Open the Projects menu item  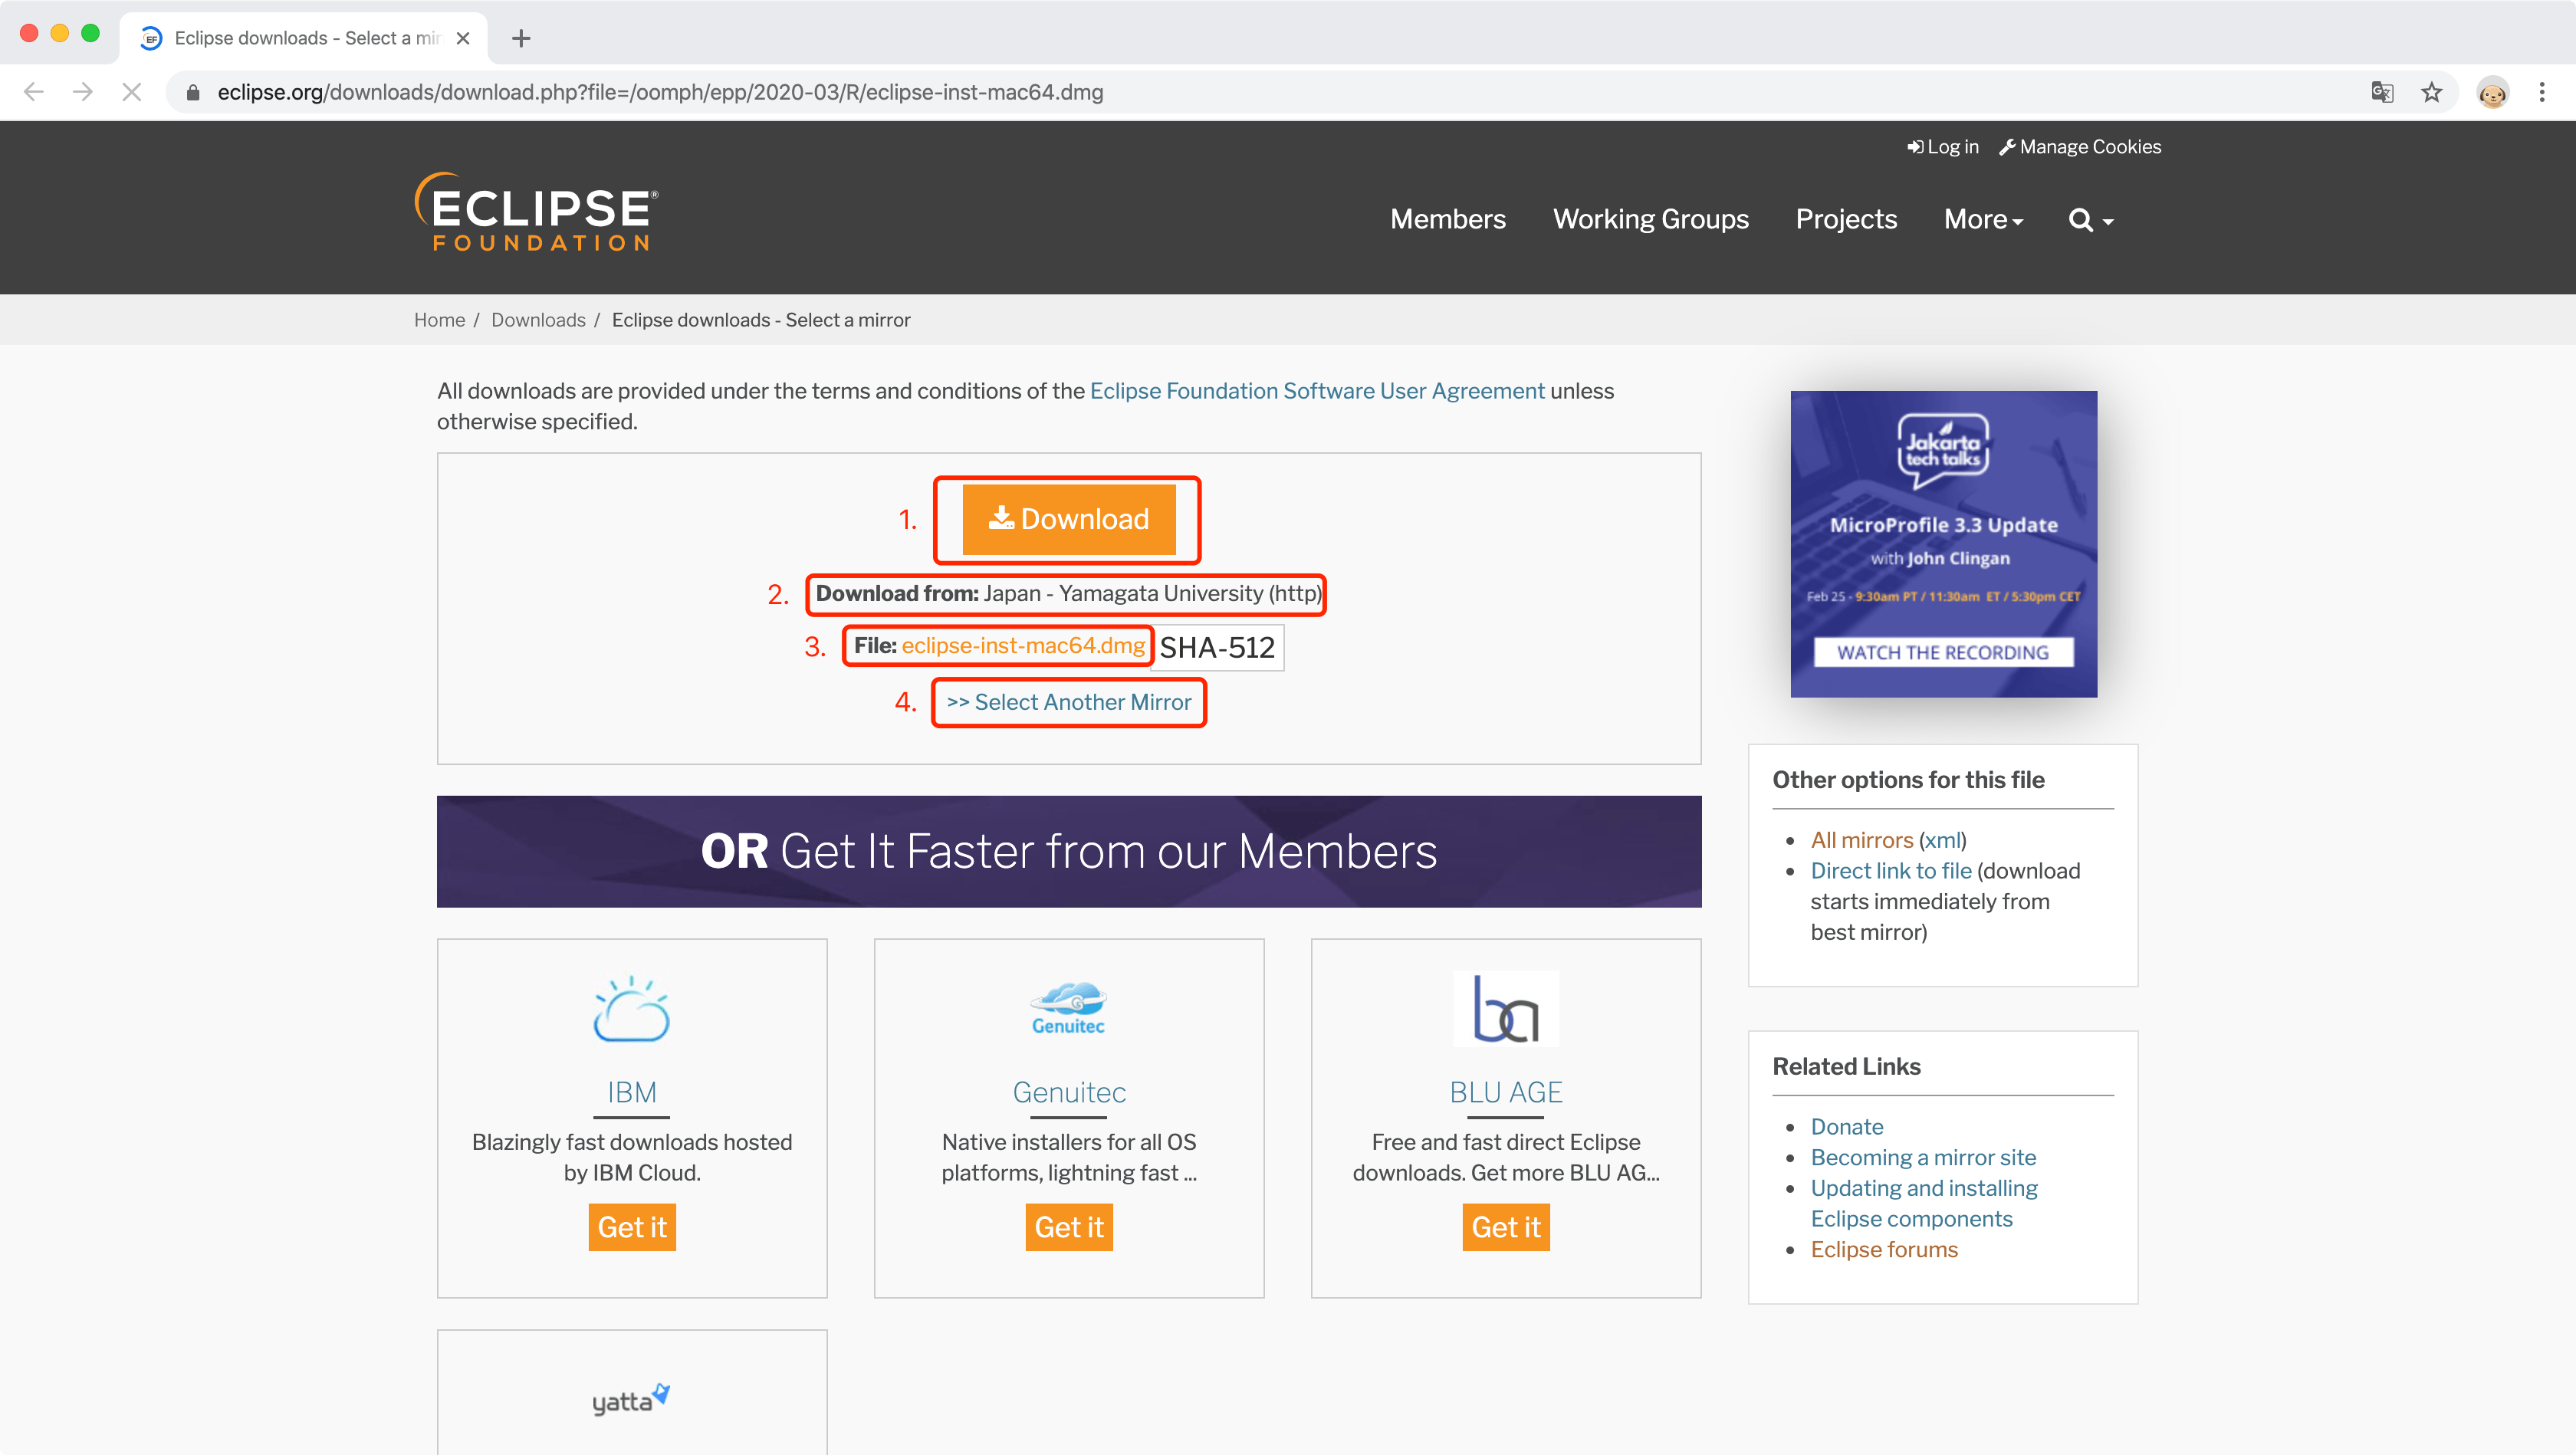tap(1846, 219)
